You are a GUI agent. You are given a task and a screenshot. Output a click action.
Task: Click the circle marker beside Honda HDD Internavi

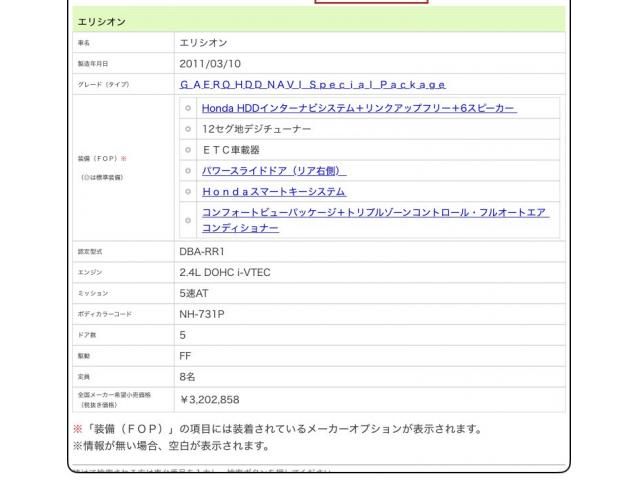[x=188, y=108]
